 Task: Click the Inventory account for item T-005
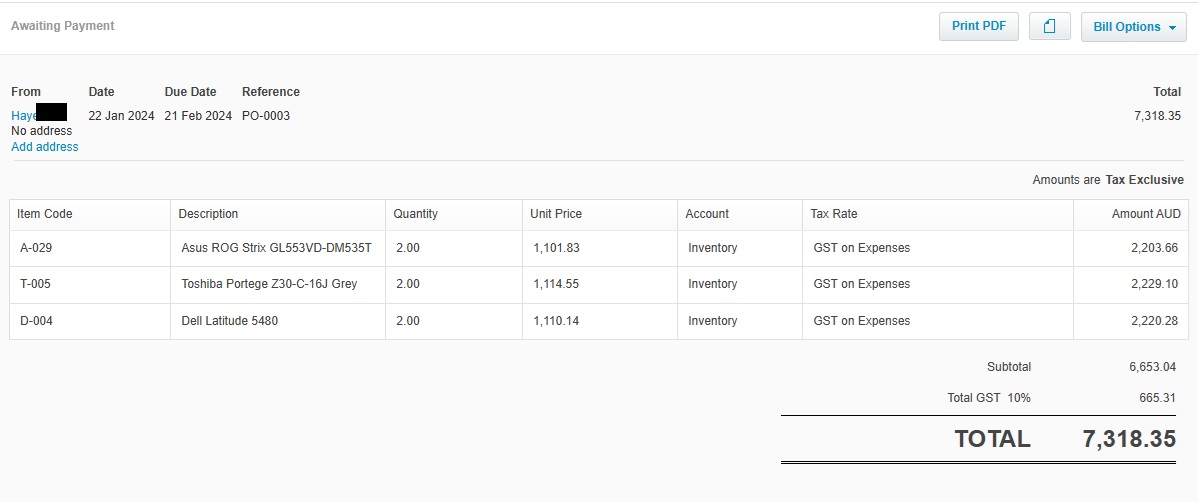pyautogui.click(x=712, y=284)
